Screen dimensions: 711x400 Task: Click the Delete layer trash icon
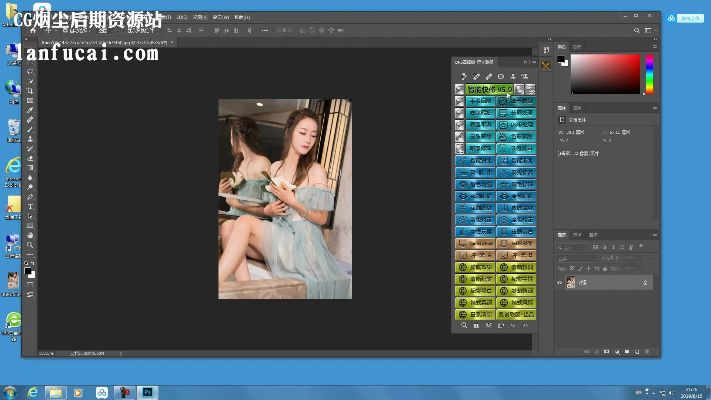(649, 351)
